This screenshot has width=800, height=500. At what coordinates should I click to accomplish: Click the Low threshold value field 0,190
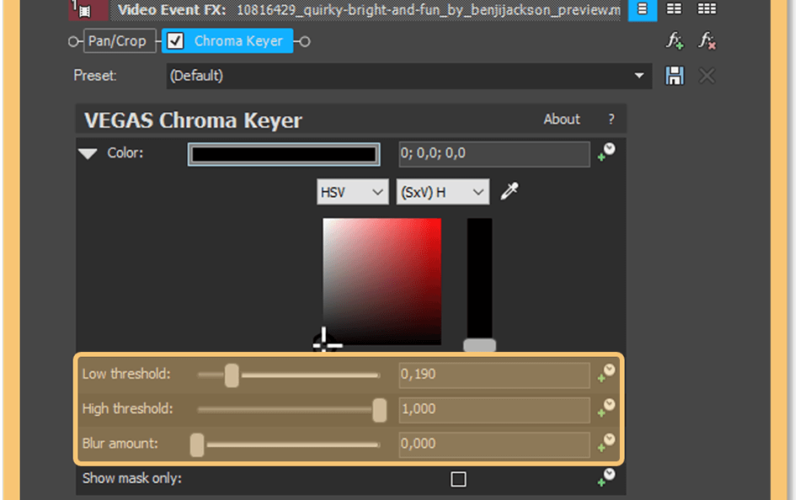[x=494, y=374]
